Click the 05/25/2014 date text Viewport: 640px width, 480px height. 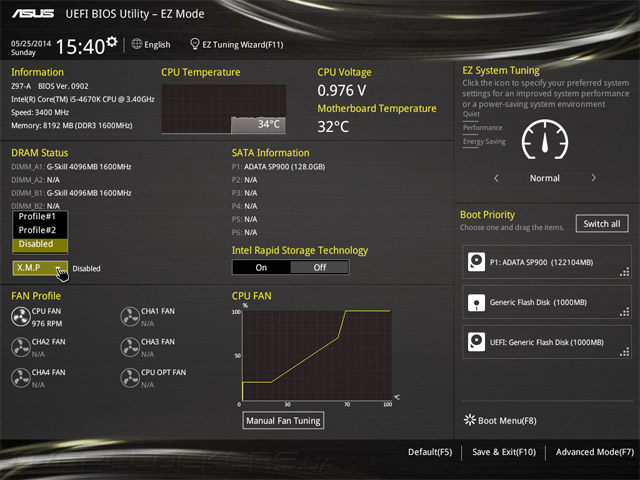pos(31,43)
